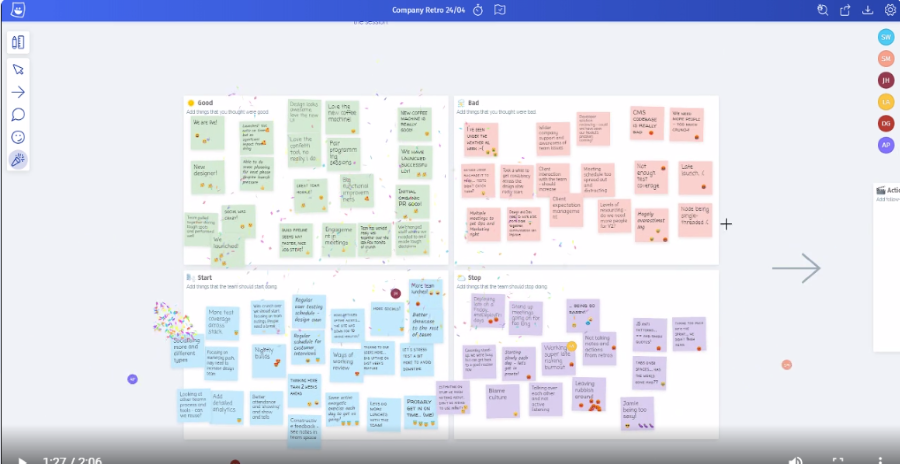The width and height of the screenshot is (900, 464).
Task: Select the comment bubble tool
Action: click(18, 114)
